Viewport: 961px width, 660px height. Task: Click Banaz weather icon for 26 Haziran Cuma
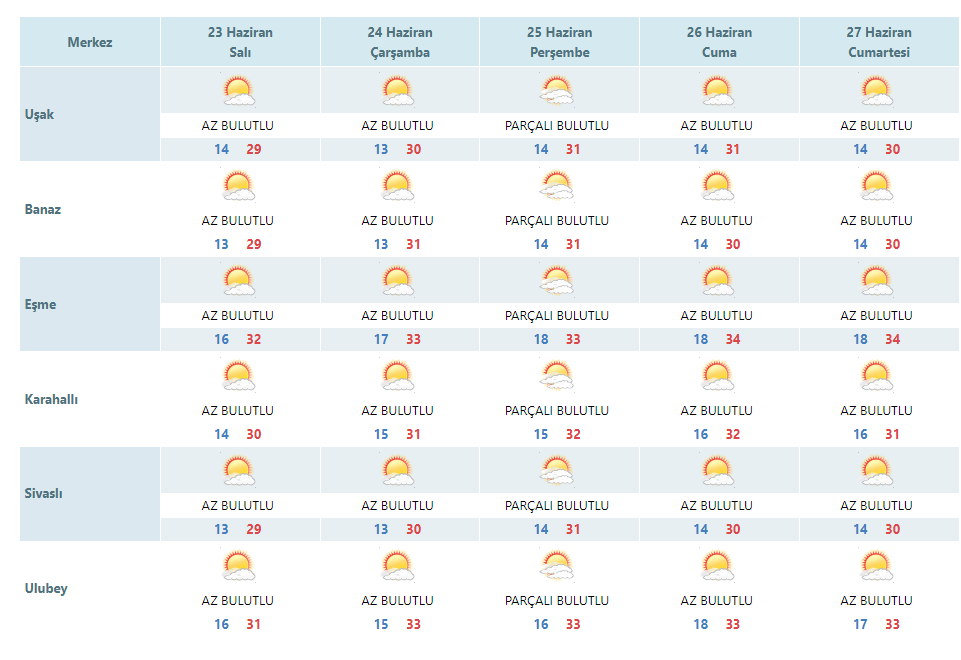[x=717, y=186]
